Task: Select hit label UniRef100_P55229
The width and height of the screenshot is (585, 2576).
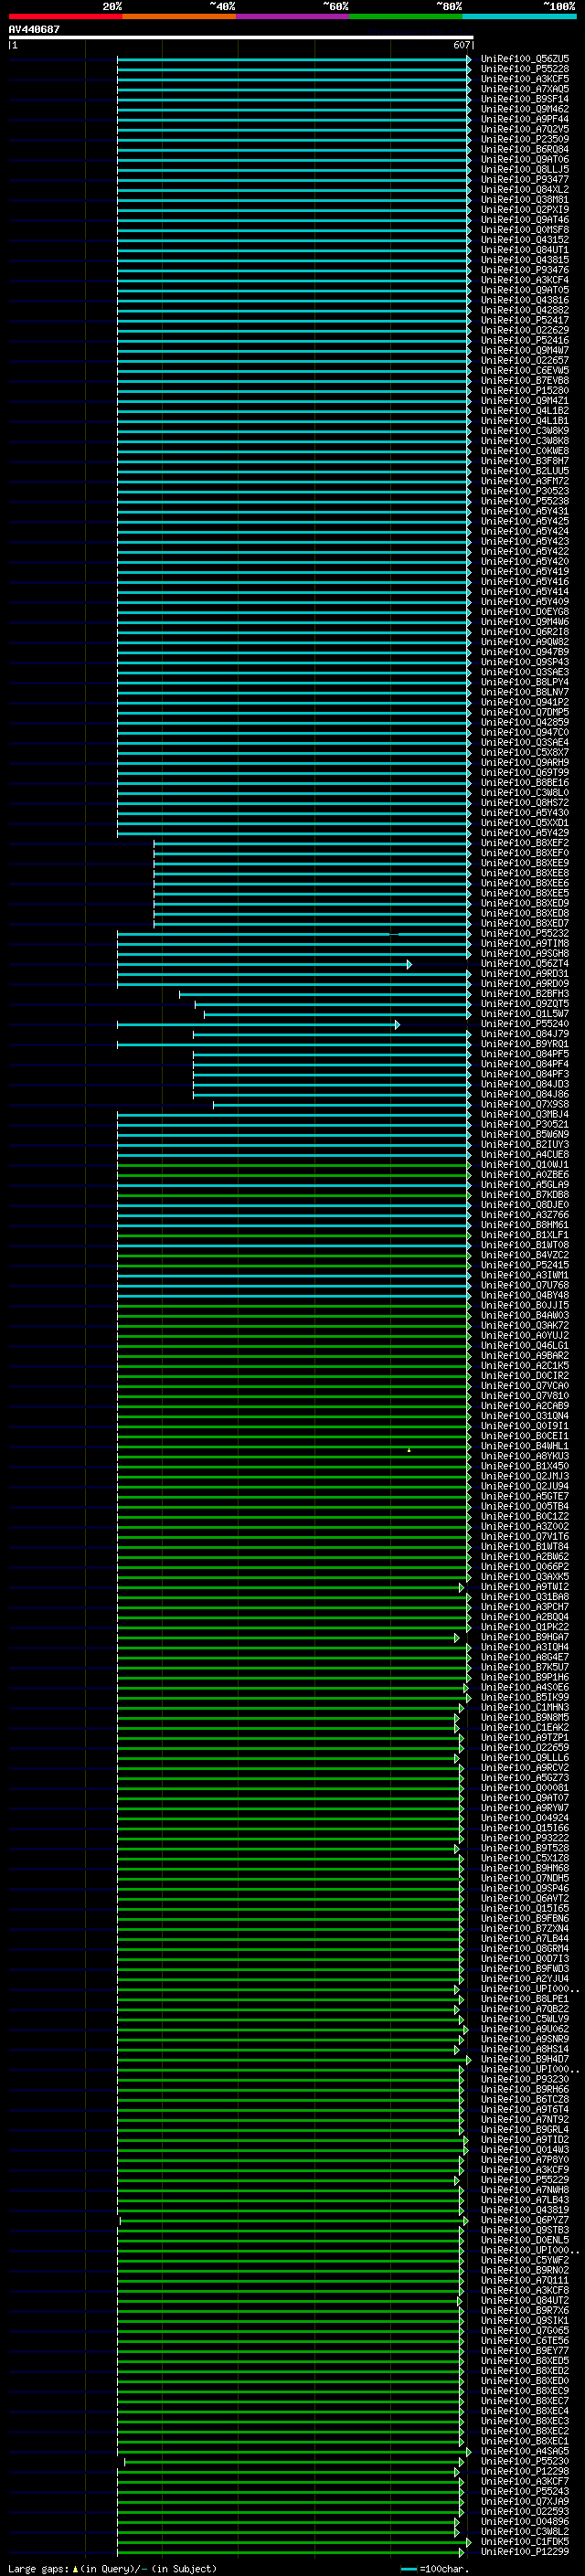Action: 525,2179
